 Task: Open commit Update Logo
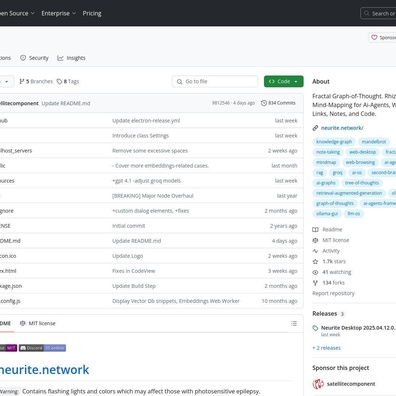[128, 256]
